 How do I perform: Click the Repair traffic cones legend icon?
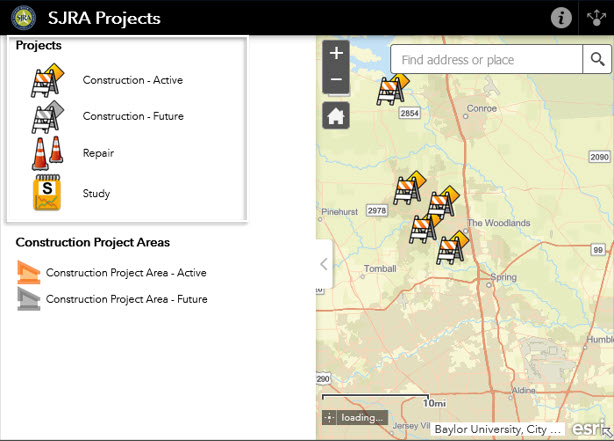tap(47, 153)
